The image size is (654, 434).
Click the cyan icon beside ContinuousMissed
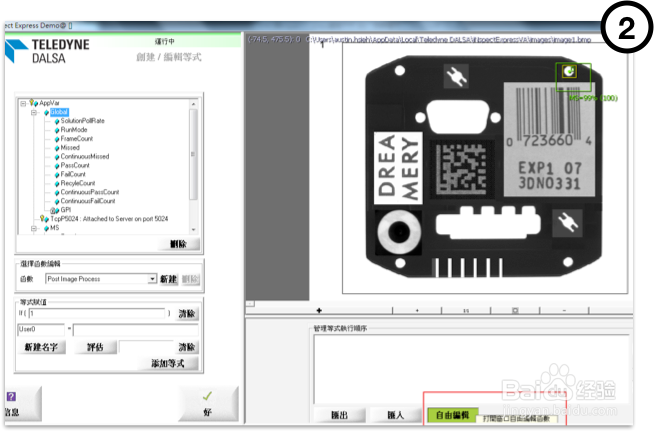pos(57,157)
